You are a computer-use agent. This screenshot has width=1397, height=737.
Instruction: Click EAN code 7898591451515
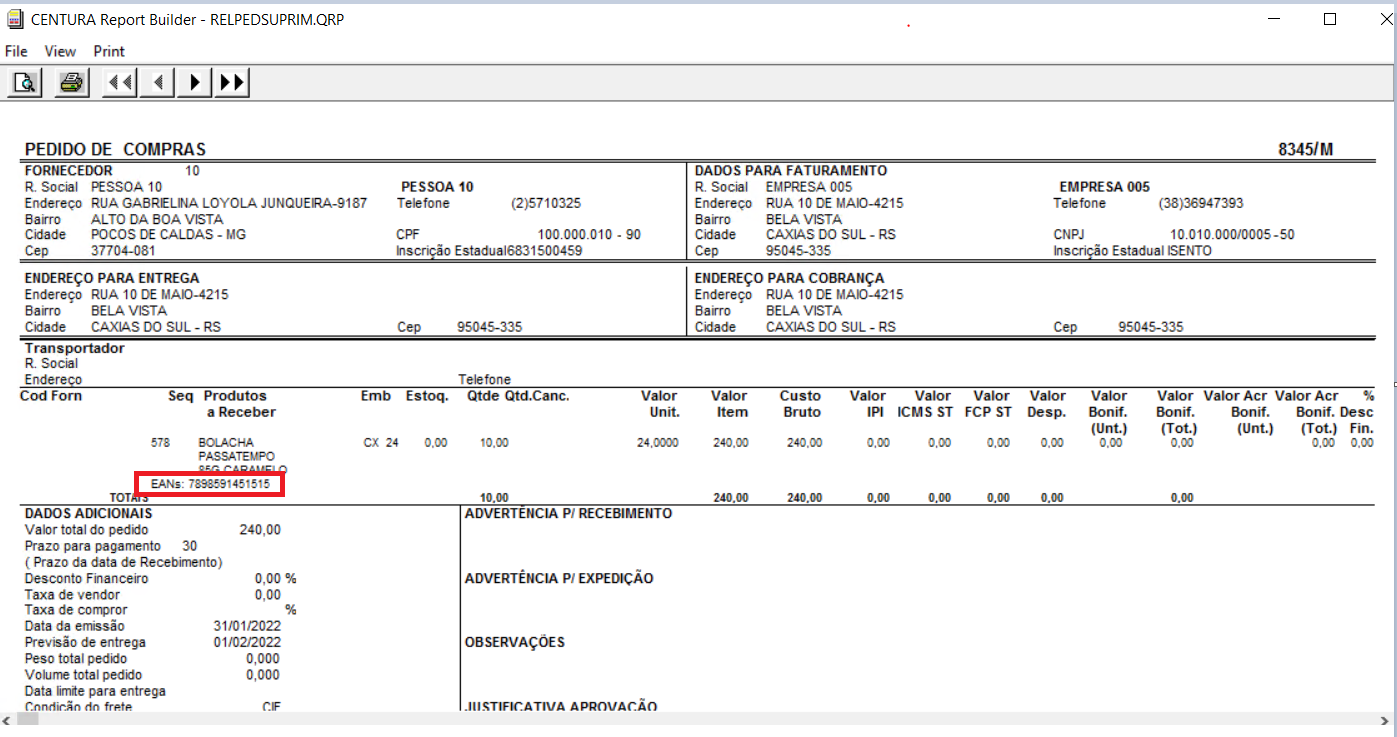tap(229, 484)
